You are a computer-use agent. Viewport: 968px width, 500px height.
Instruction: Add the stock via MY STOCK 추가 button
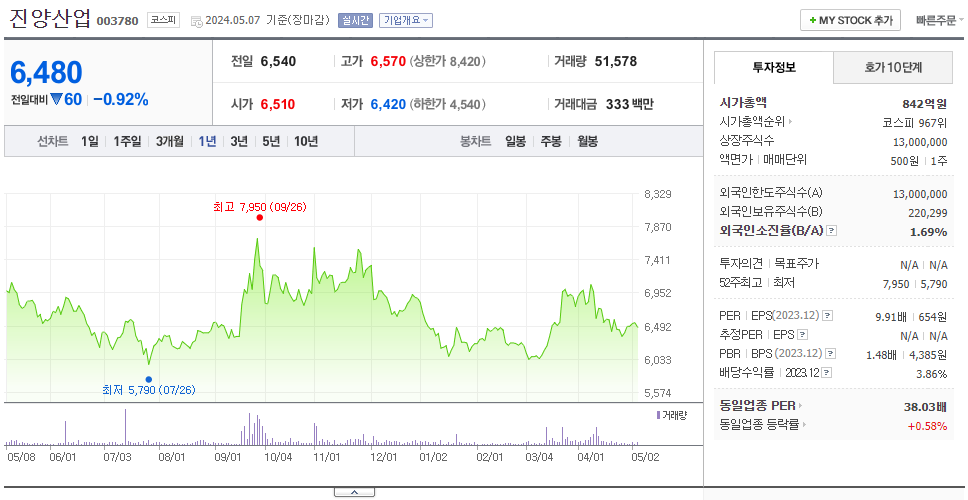tap(851, 20)
